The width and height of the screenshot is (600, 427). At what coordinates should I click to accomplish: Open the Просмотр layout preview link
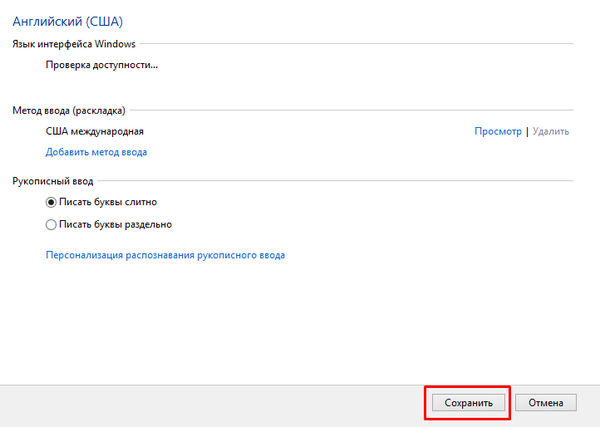point(498,131)
